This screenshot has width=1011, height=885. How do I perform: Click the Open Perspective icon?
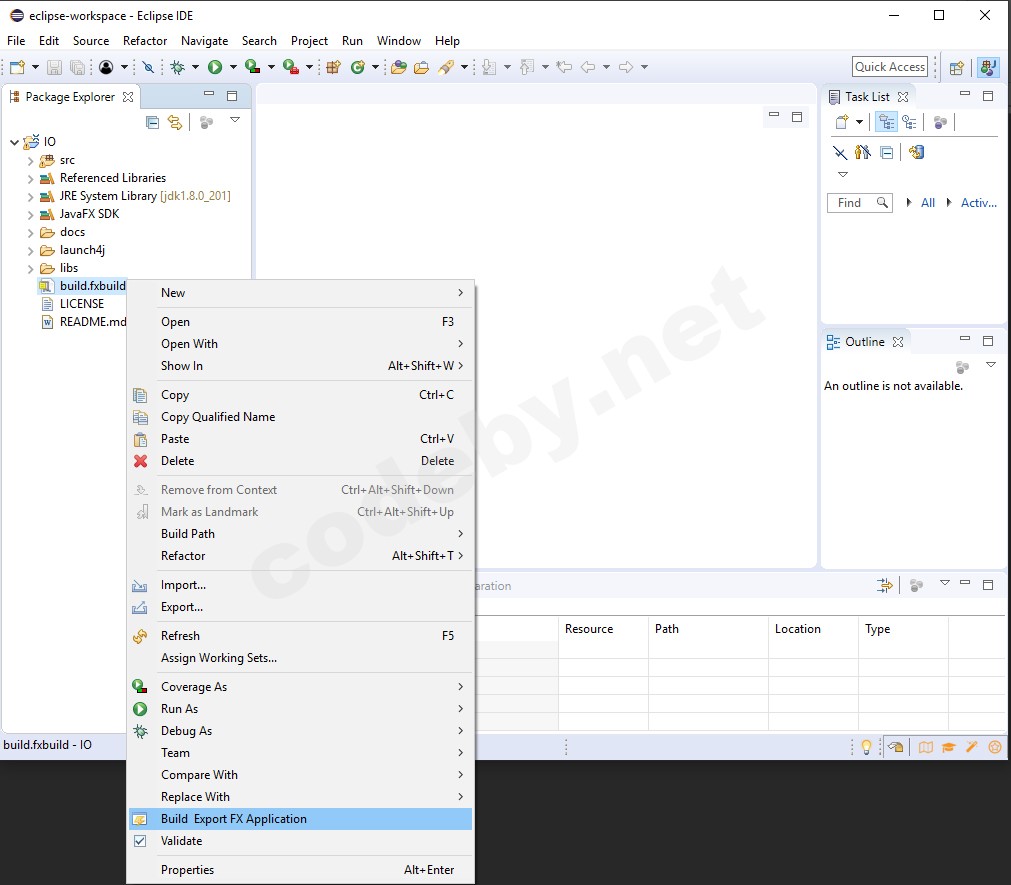pyautogui.click(x=957, y=67)
